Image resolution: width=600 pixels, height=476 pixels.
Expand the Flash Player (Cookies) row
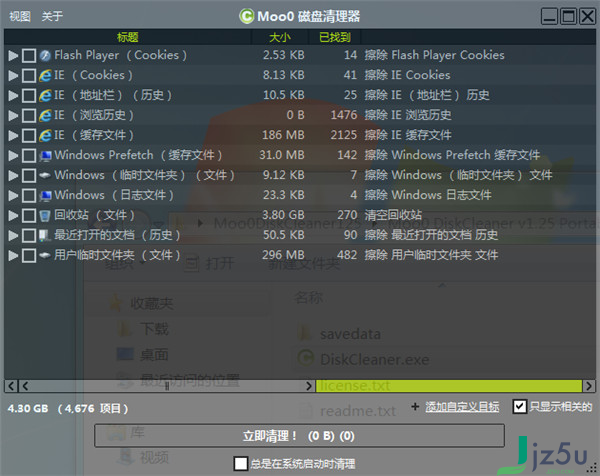13,56
